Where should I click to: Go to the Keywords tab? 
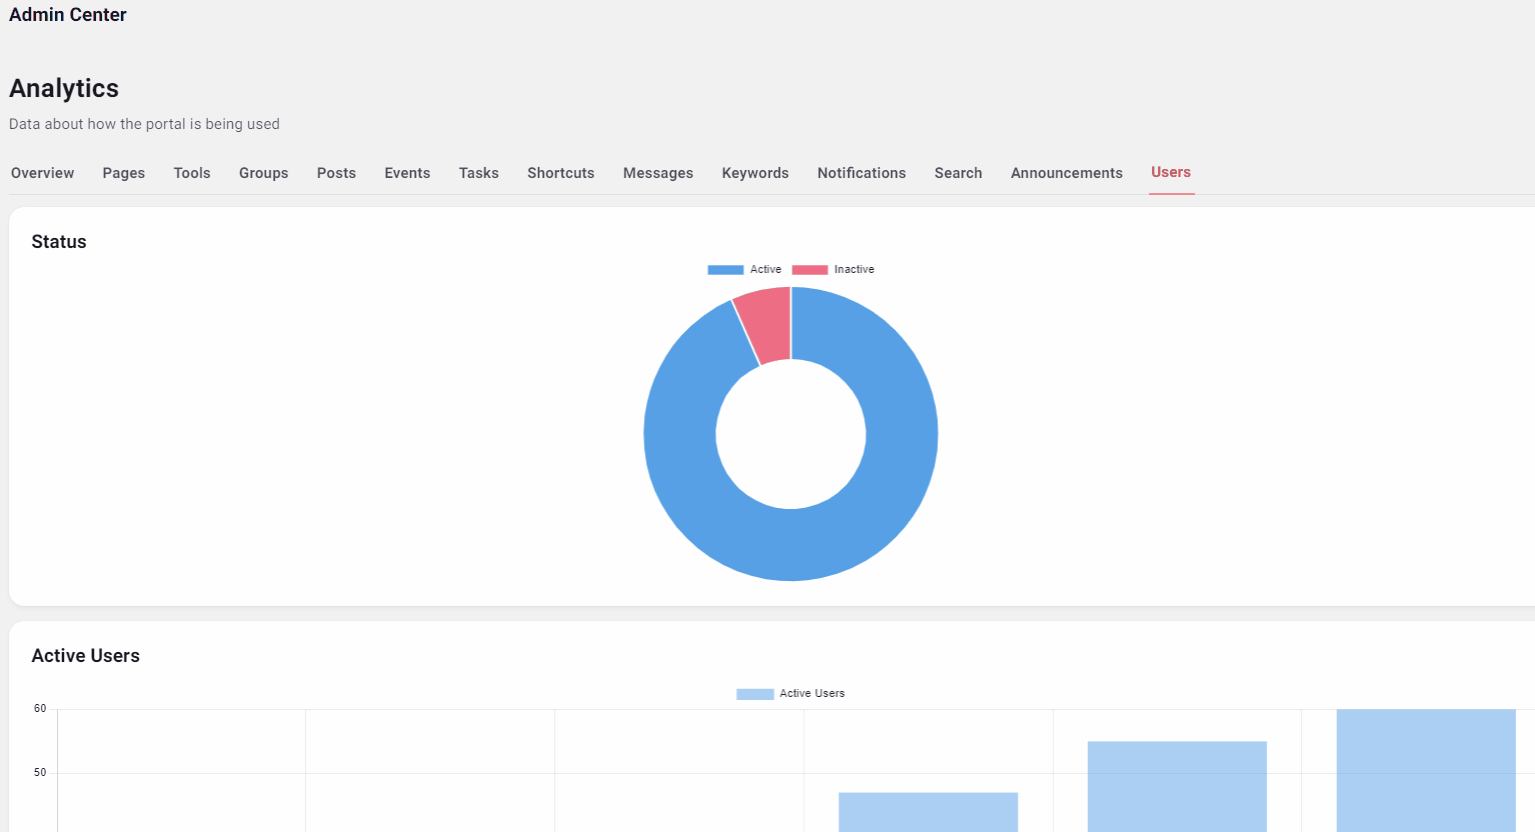point(755,173)
